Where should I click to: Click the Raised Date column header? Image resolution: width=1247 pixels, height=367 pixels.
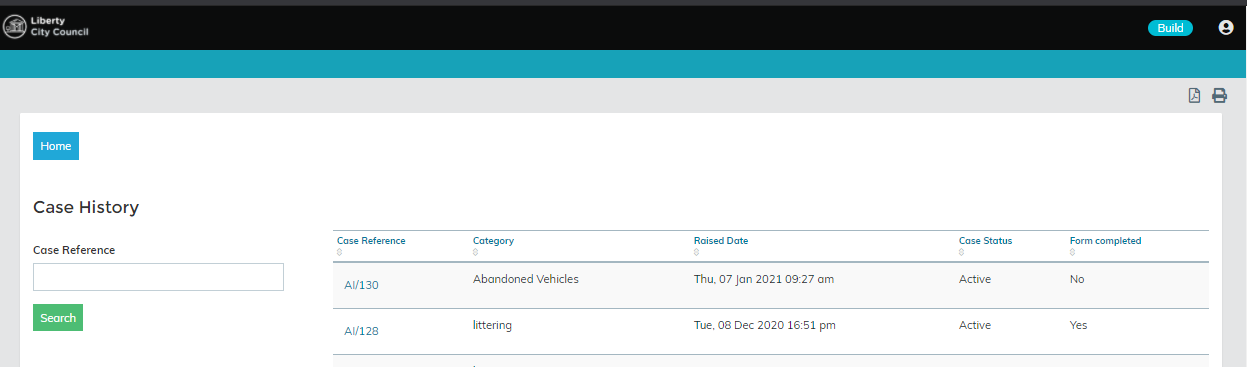click(721, 241)
